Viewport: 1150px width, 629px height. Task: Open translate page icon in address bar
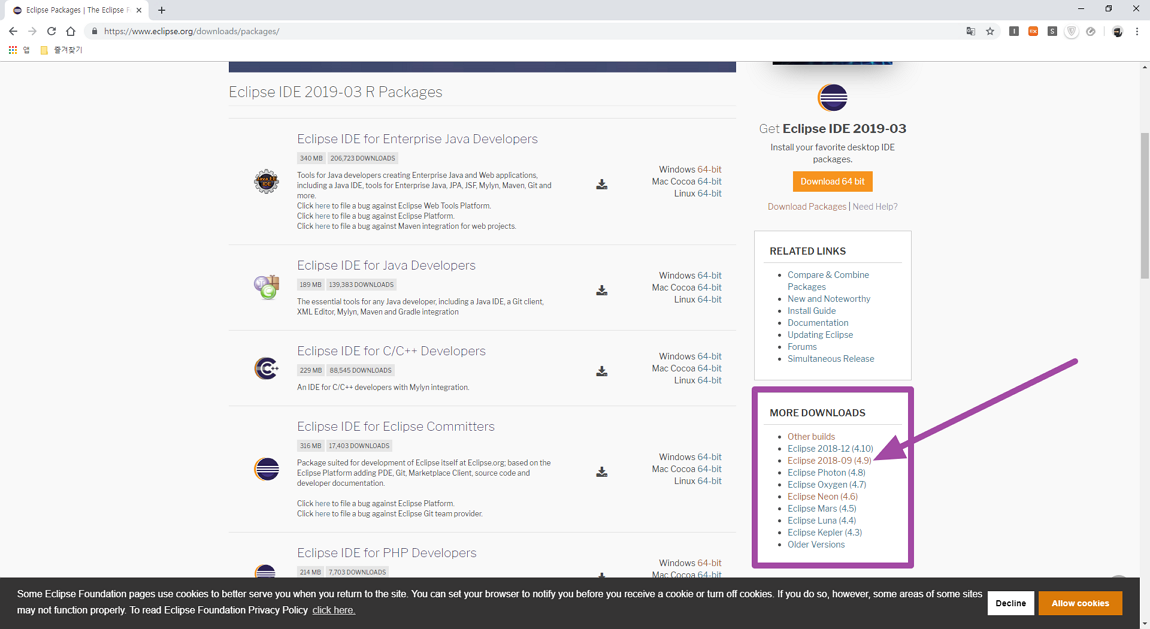click(970, 32)
